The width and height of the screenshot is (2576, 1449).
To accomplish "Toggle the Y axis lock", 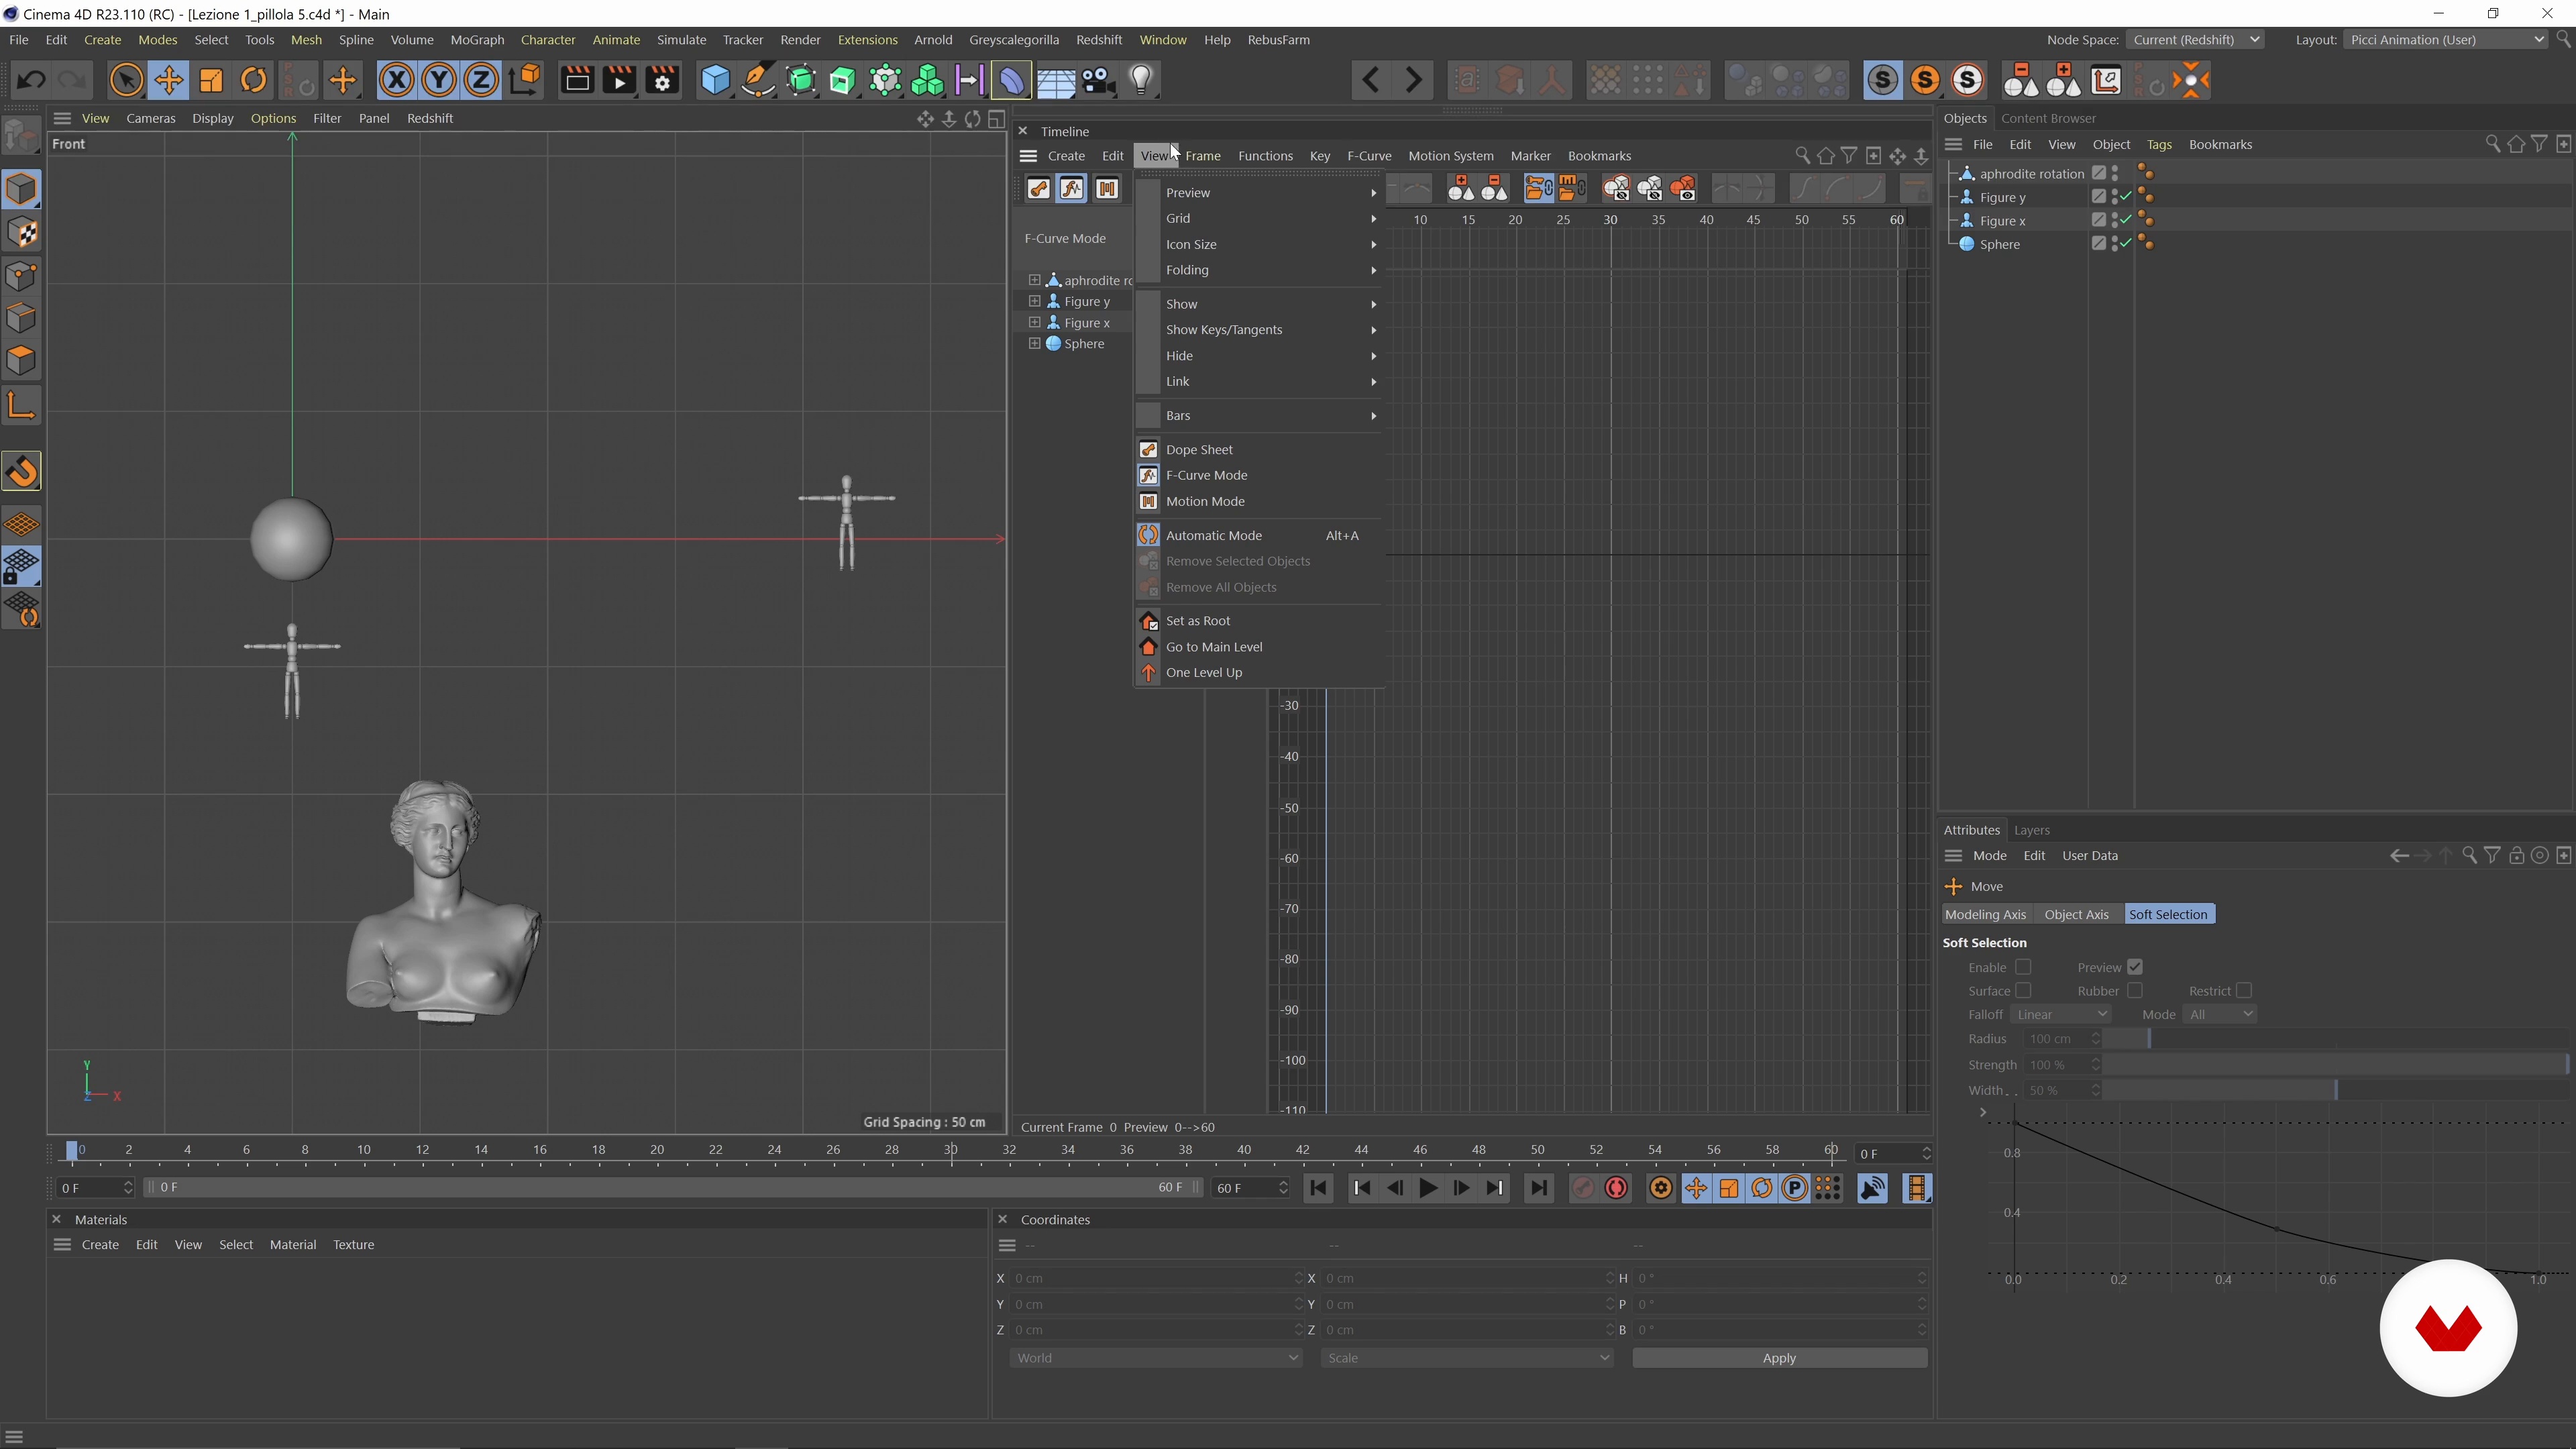I will point(439,80).
